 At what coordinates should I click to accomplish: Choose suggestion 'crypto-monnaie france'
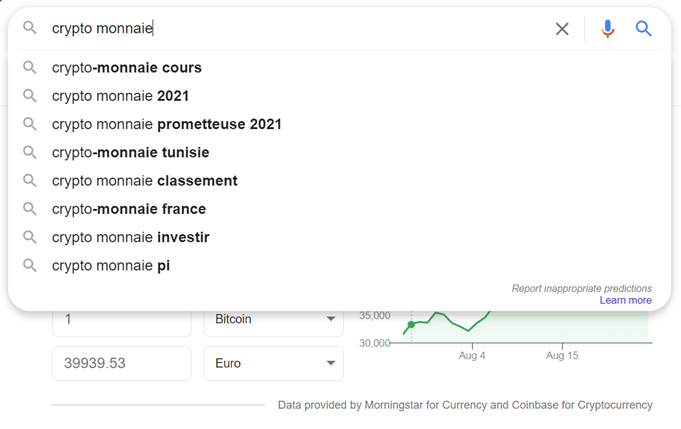[x=129, y=209]
